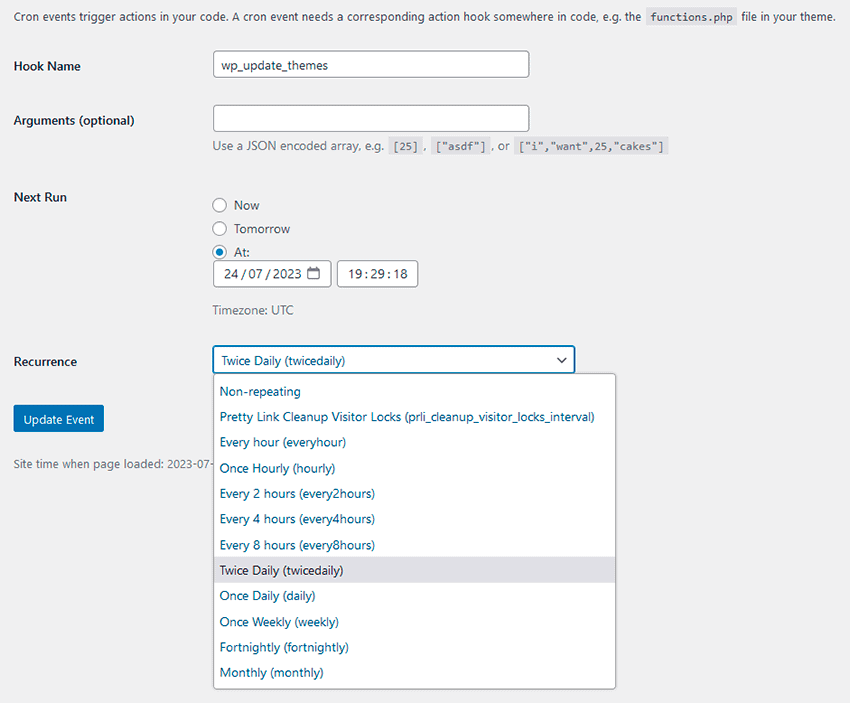
Task: Choose Monthly (monthly) option
Action: coord(414,673)
